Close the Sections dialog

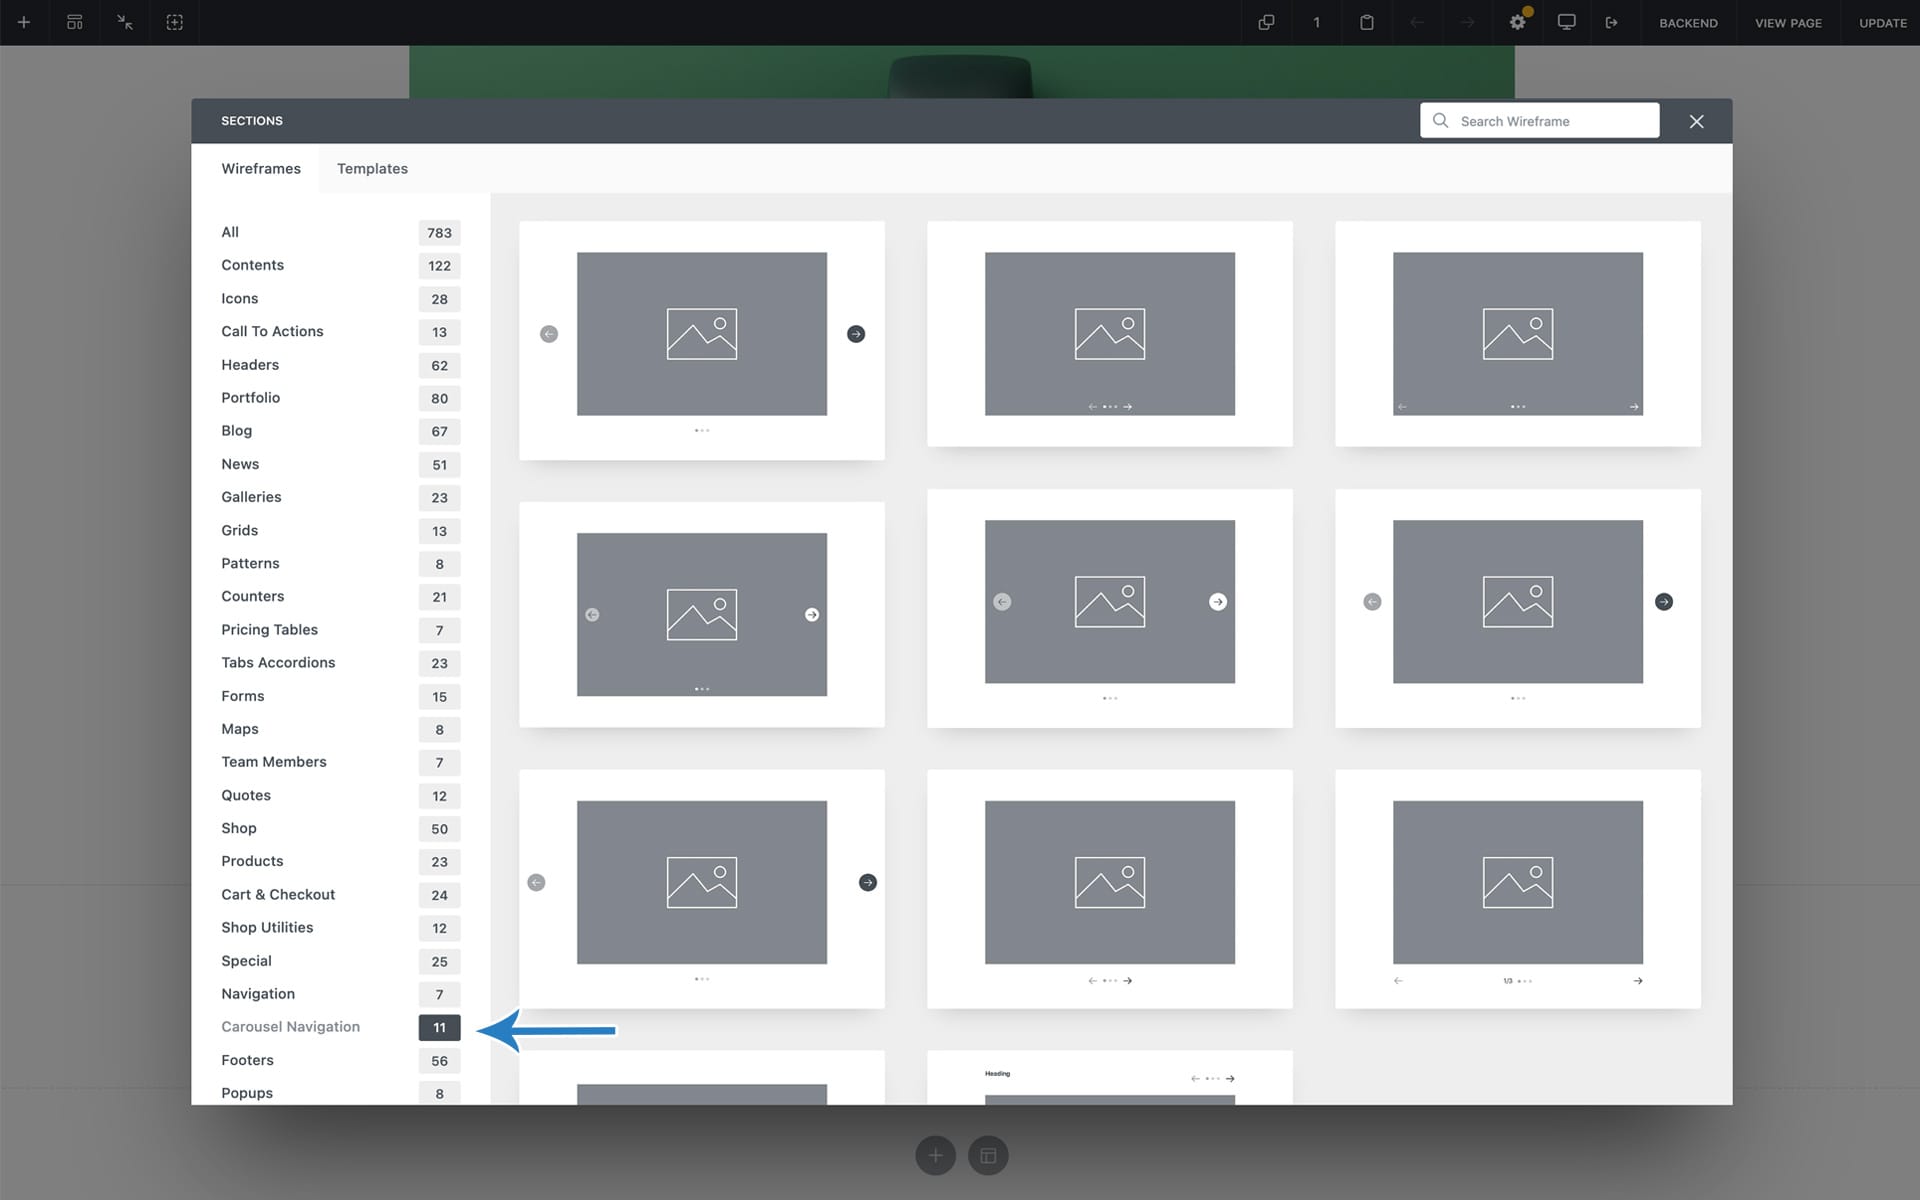1696,121
